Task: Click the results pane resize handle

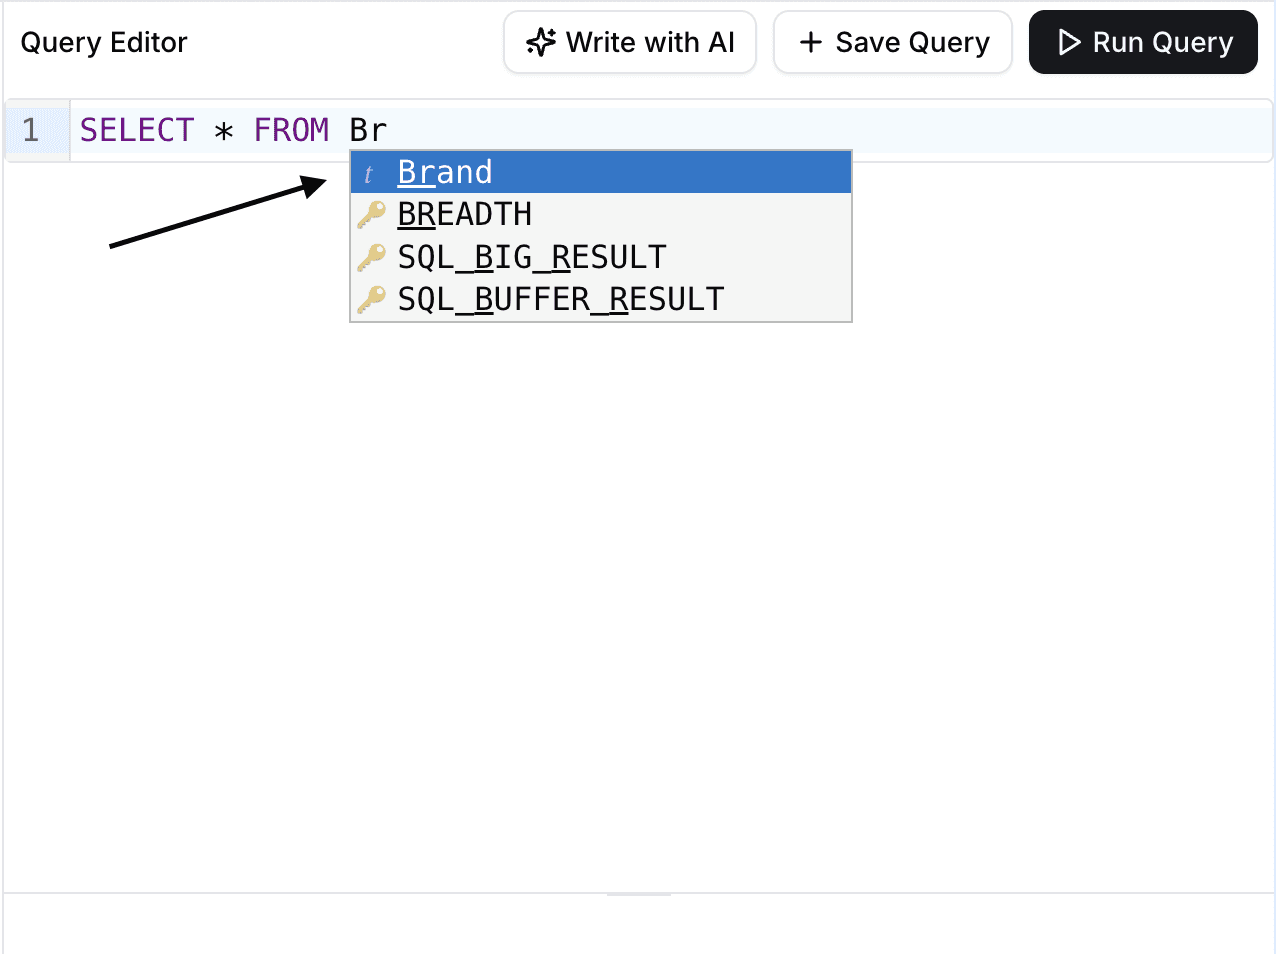Action: 639,893
